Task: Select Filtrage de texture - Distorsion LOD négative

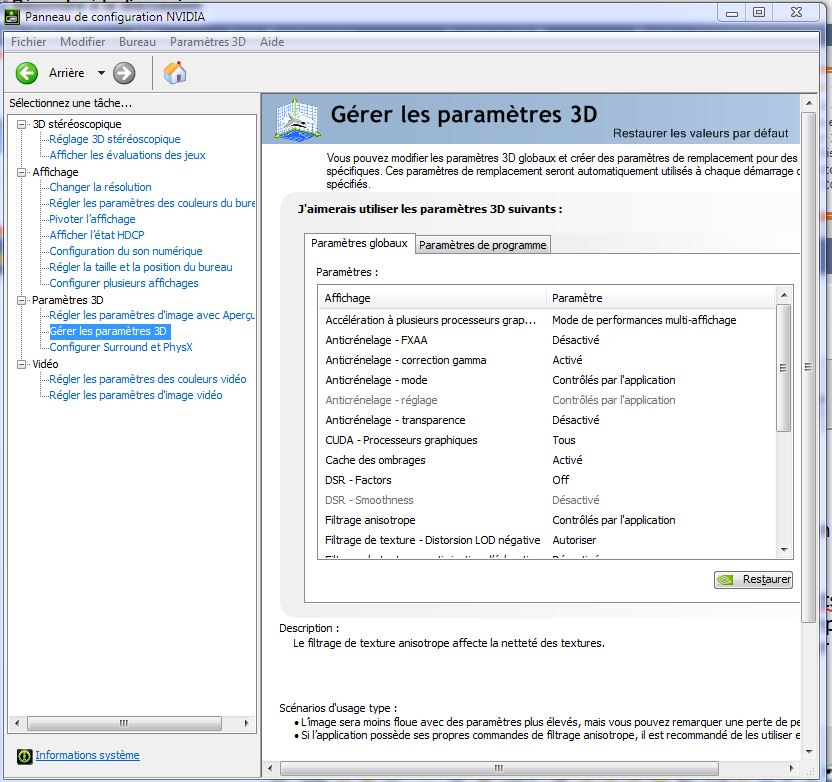Action: [547, 540]
